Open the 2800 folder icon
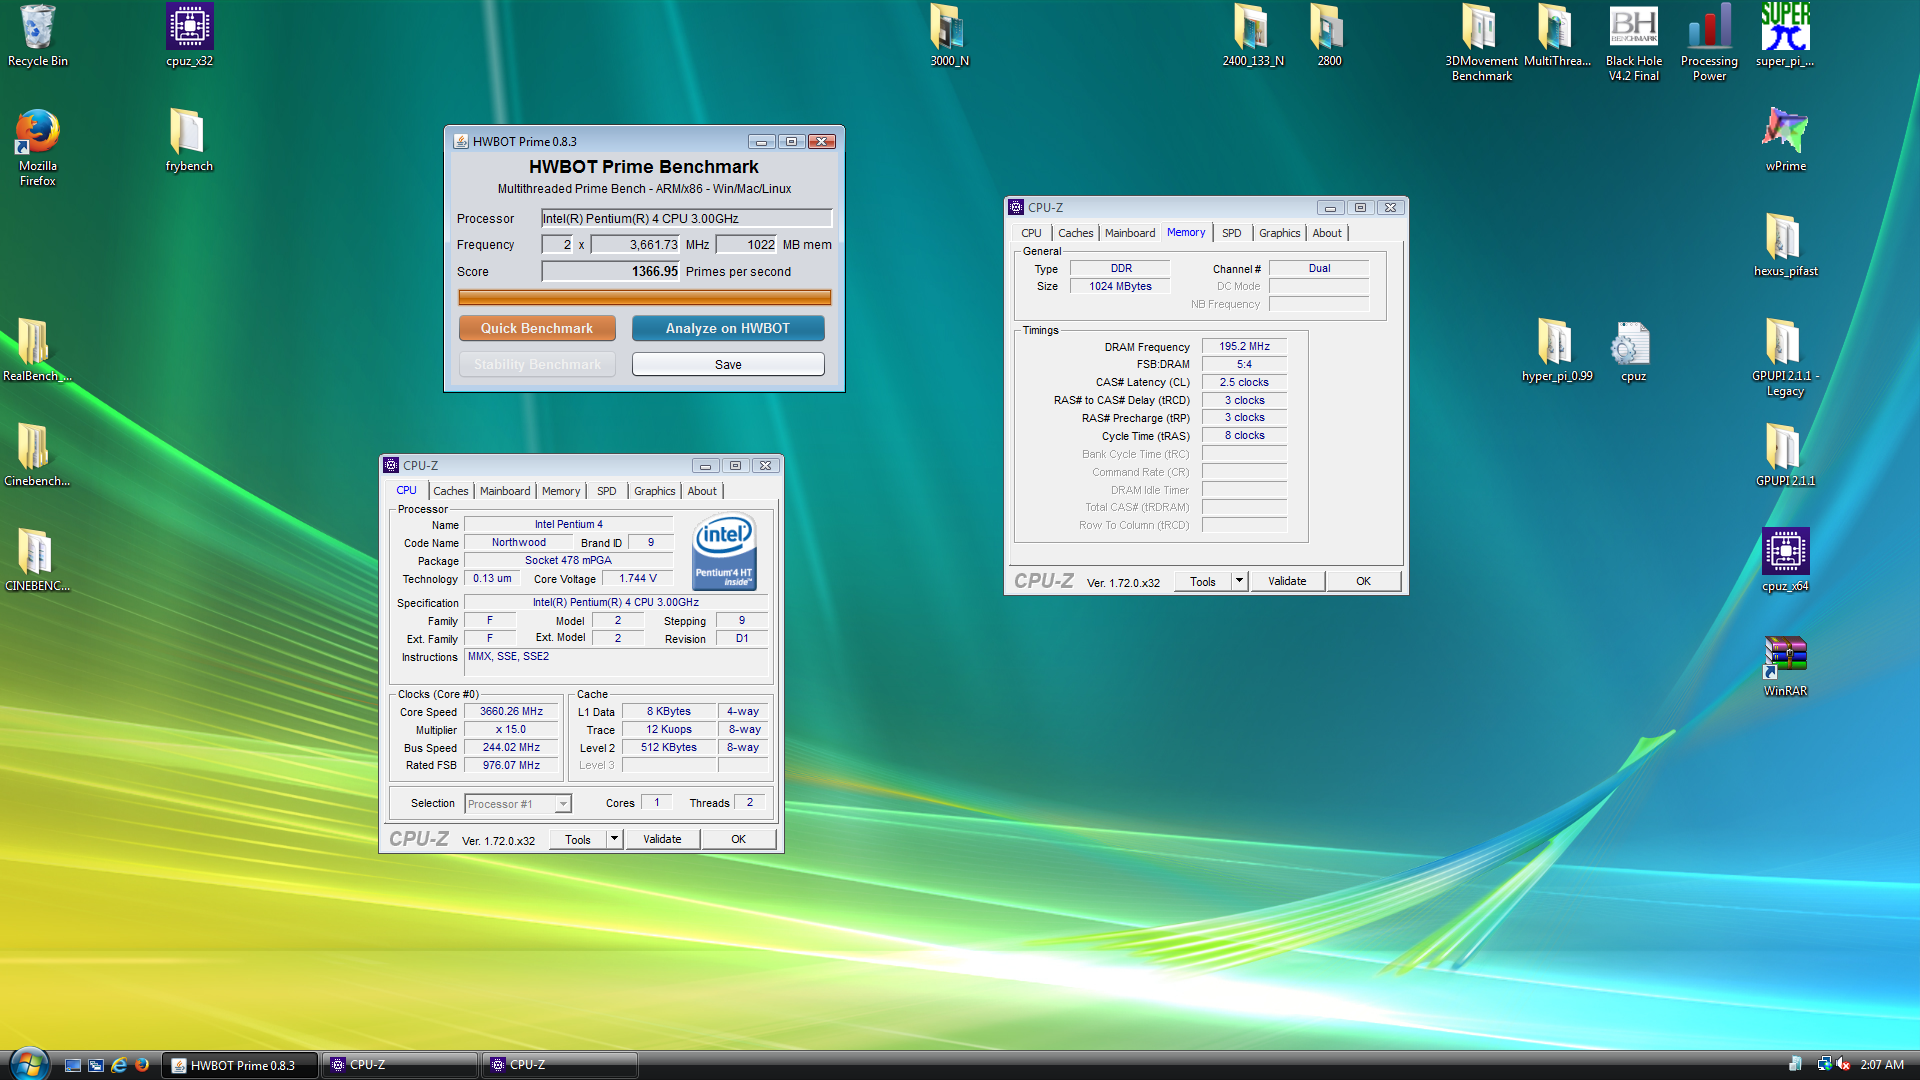The image size is (1920, 1080). (x=1329, y=36)
